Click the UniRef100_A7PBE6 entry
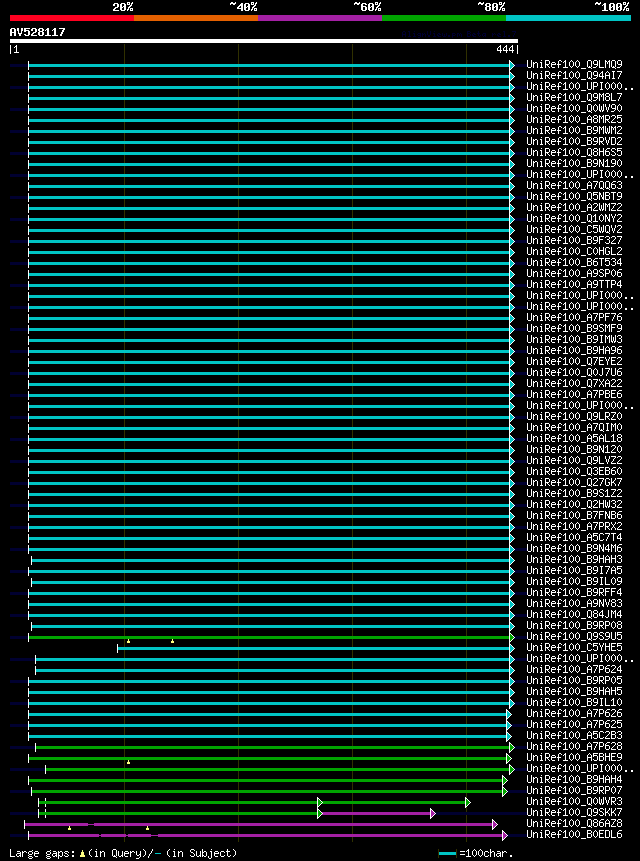 click(x=574, y=394)
